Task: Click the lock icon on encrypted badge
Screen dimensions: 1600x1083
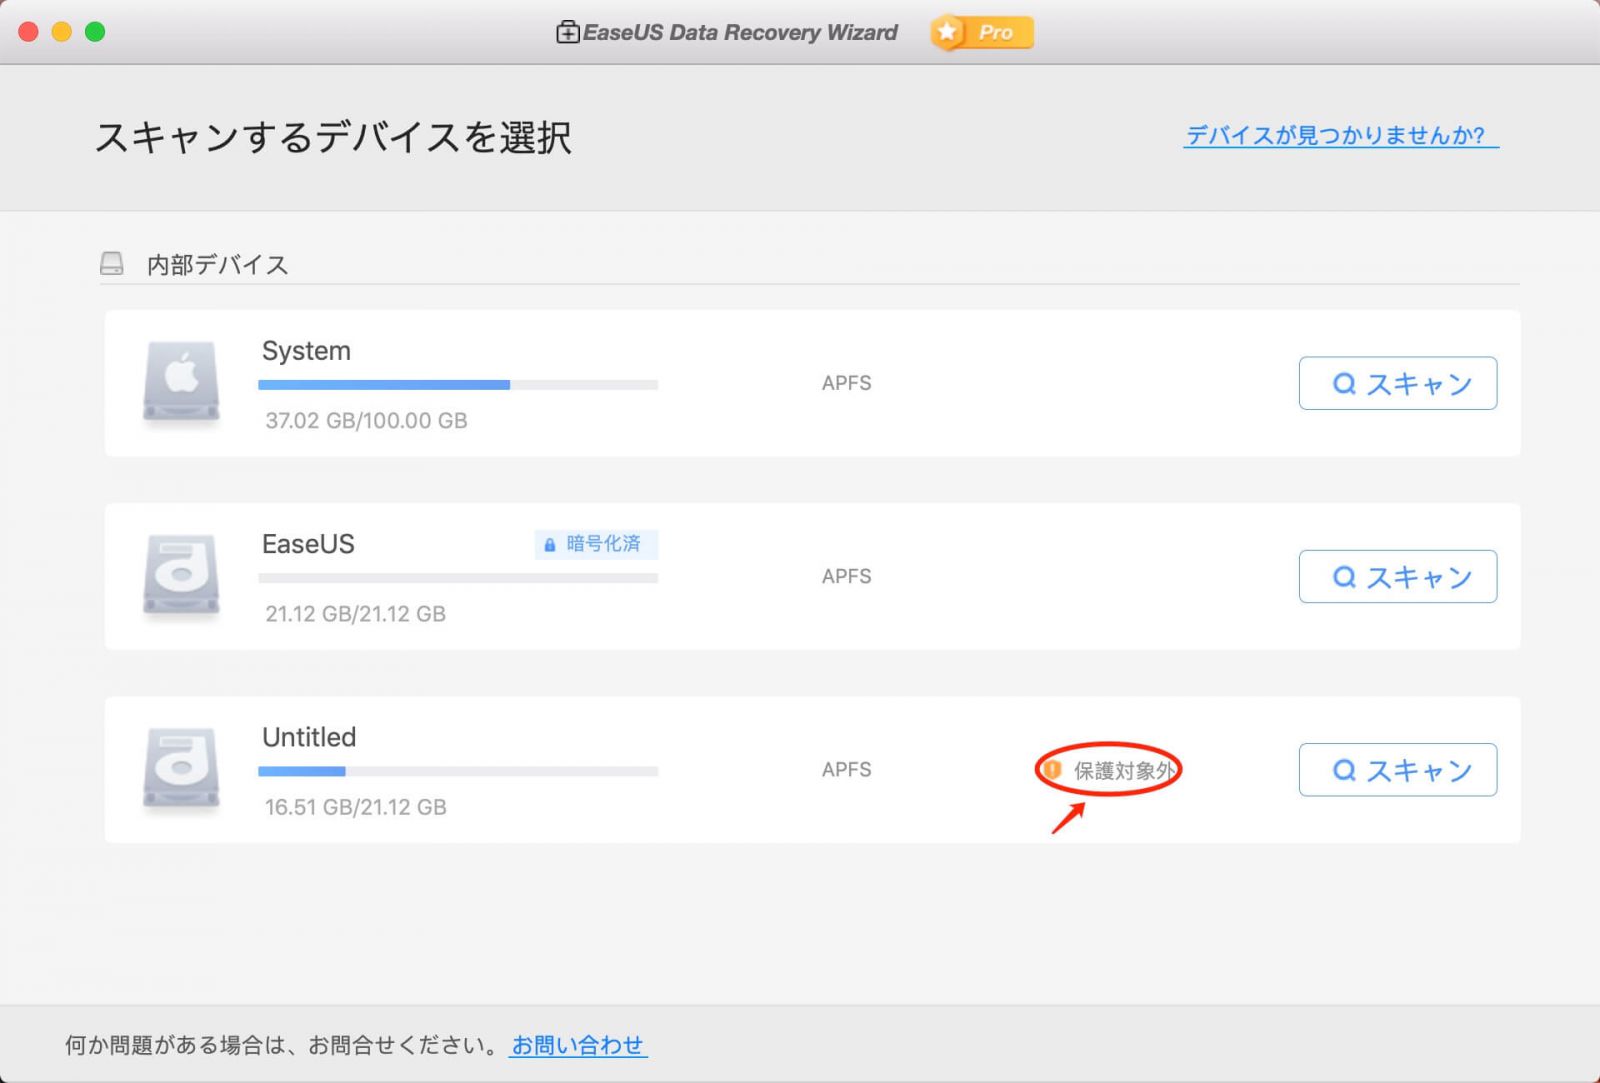Action: tap(549, 545)
